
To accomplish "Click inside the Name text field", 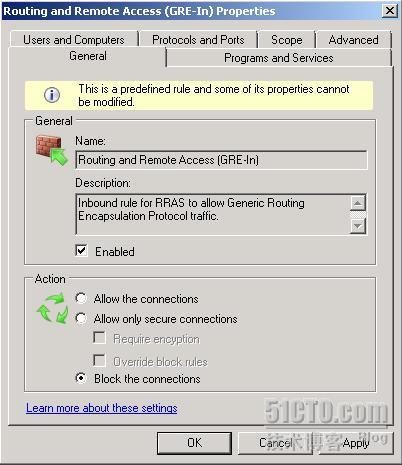I will [221, 160].
